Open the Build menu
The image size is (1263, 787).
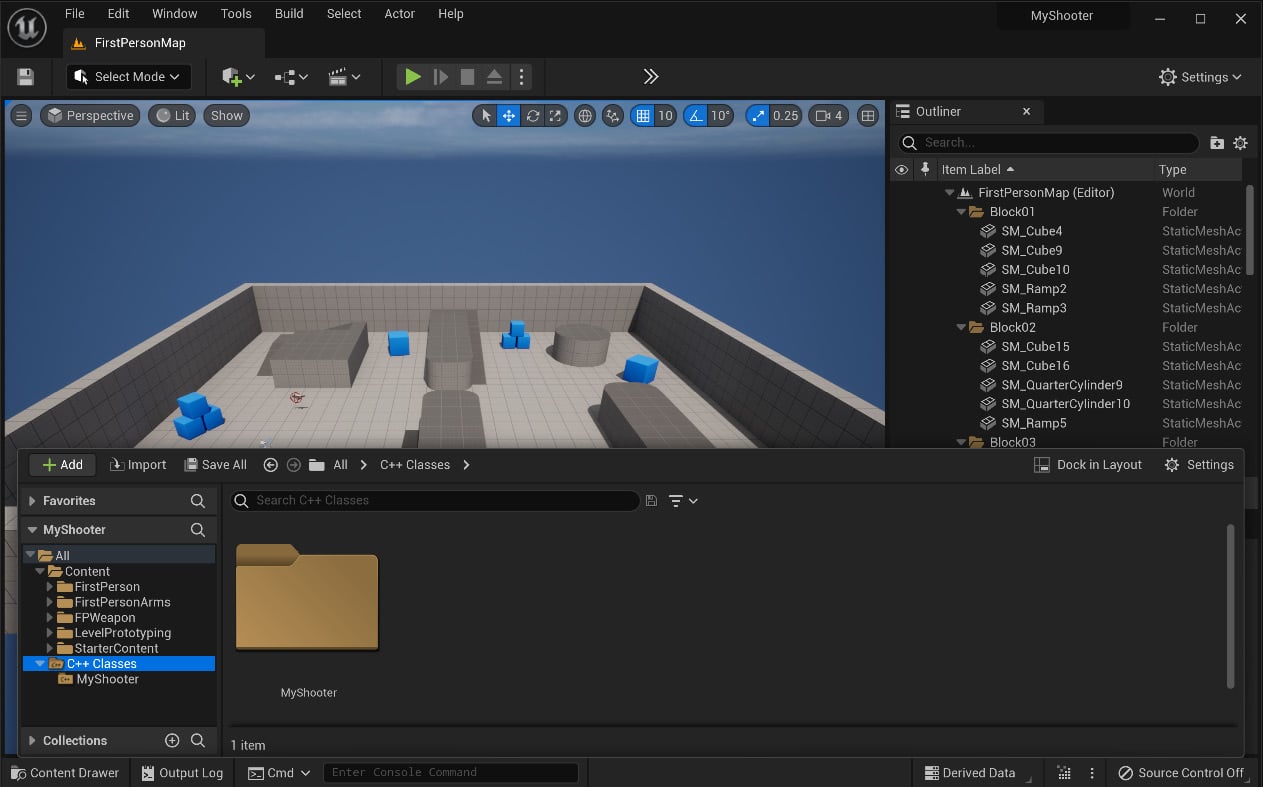pyautogui.click(x=289, y=14)
